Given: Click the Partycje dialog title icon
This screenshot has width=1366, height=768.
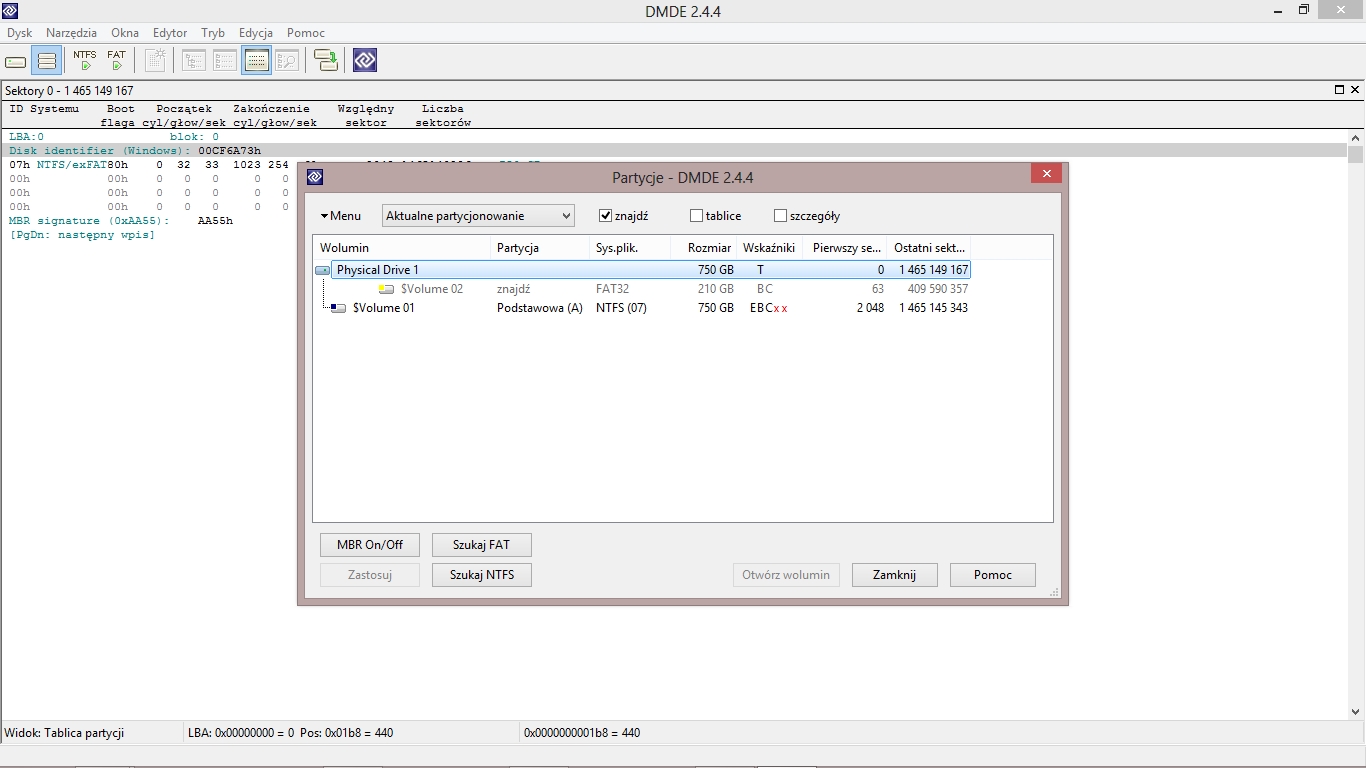Looking at the screenshot, I should click(x=315, y=177).
